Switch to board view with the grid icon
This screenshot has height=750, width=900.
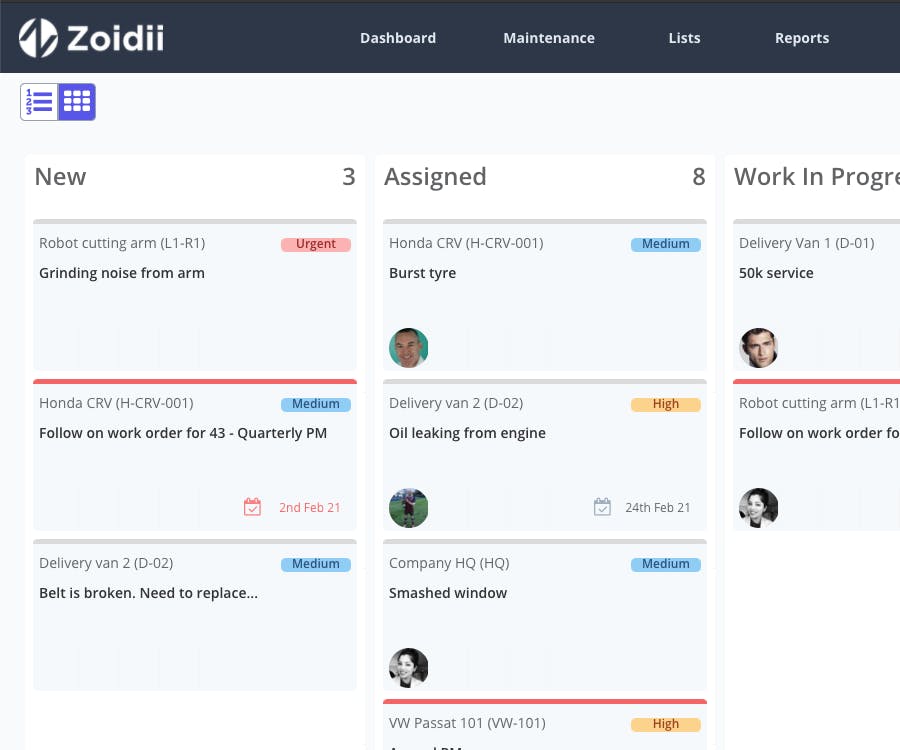click(76, 101)
